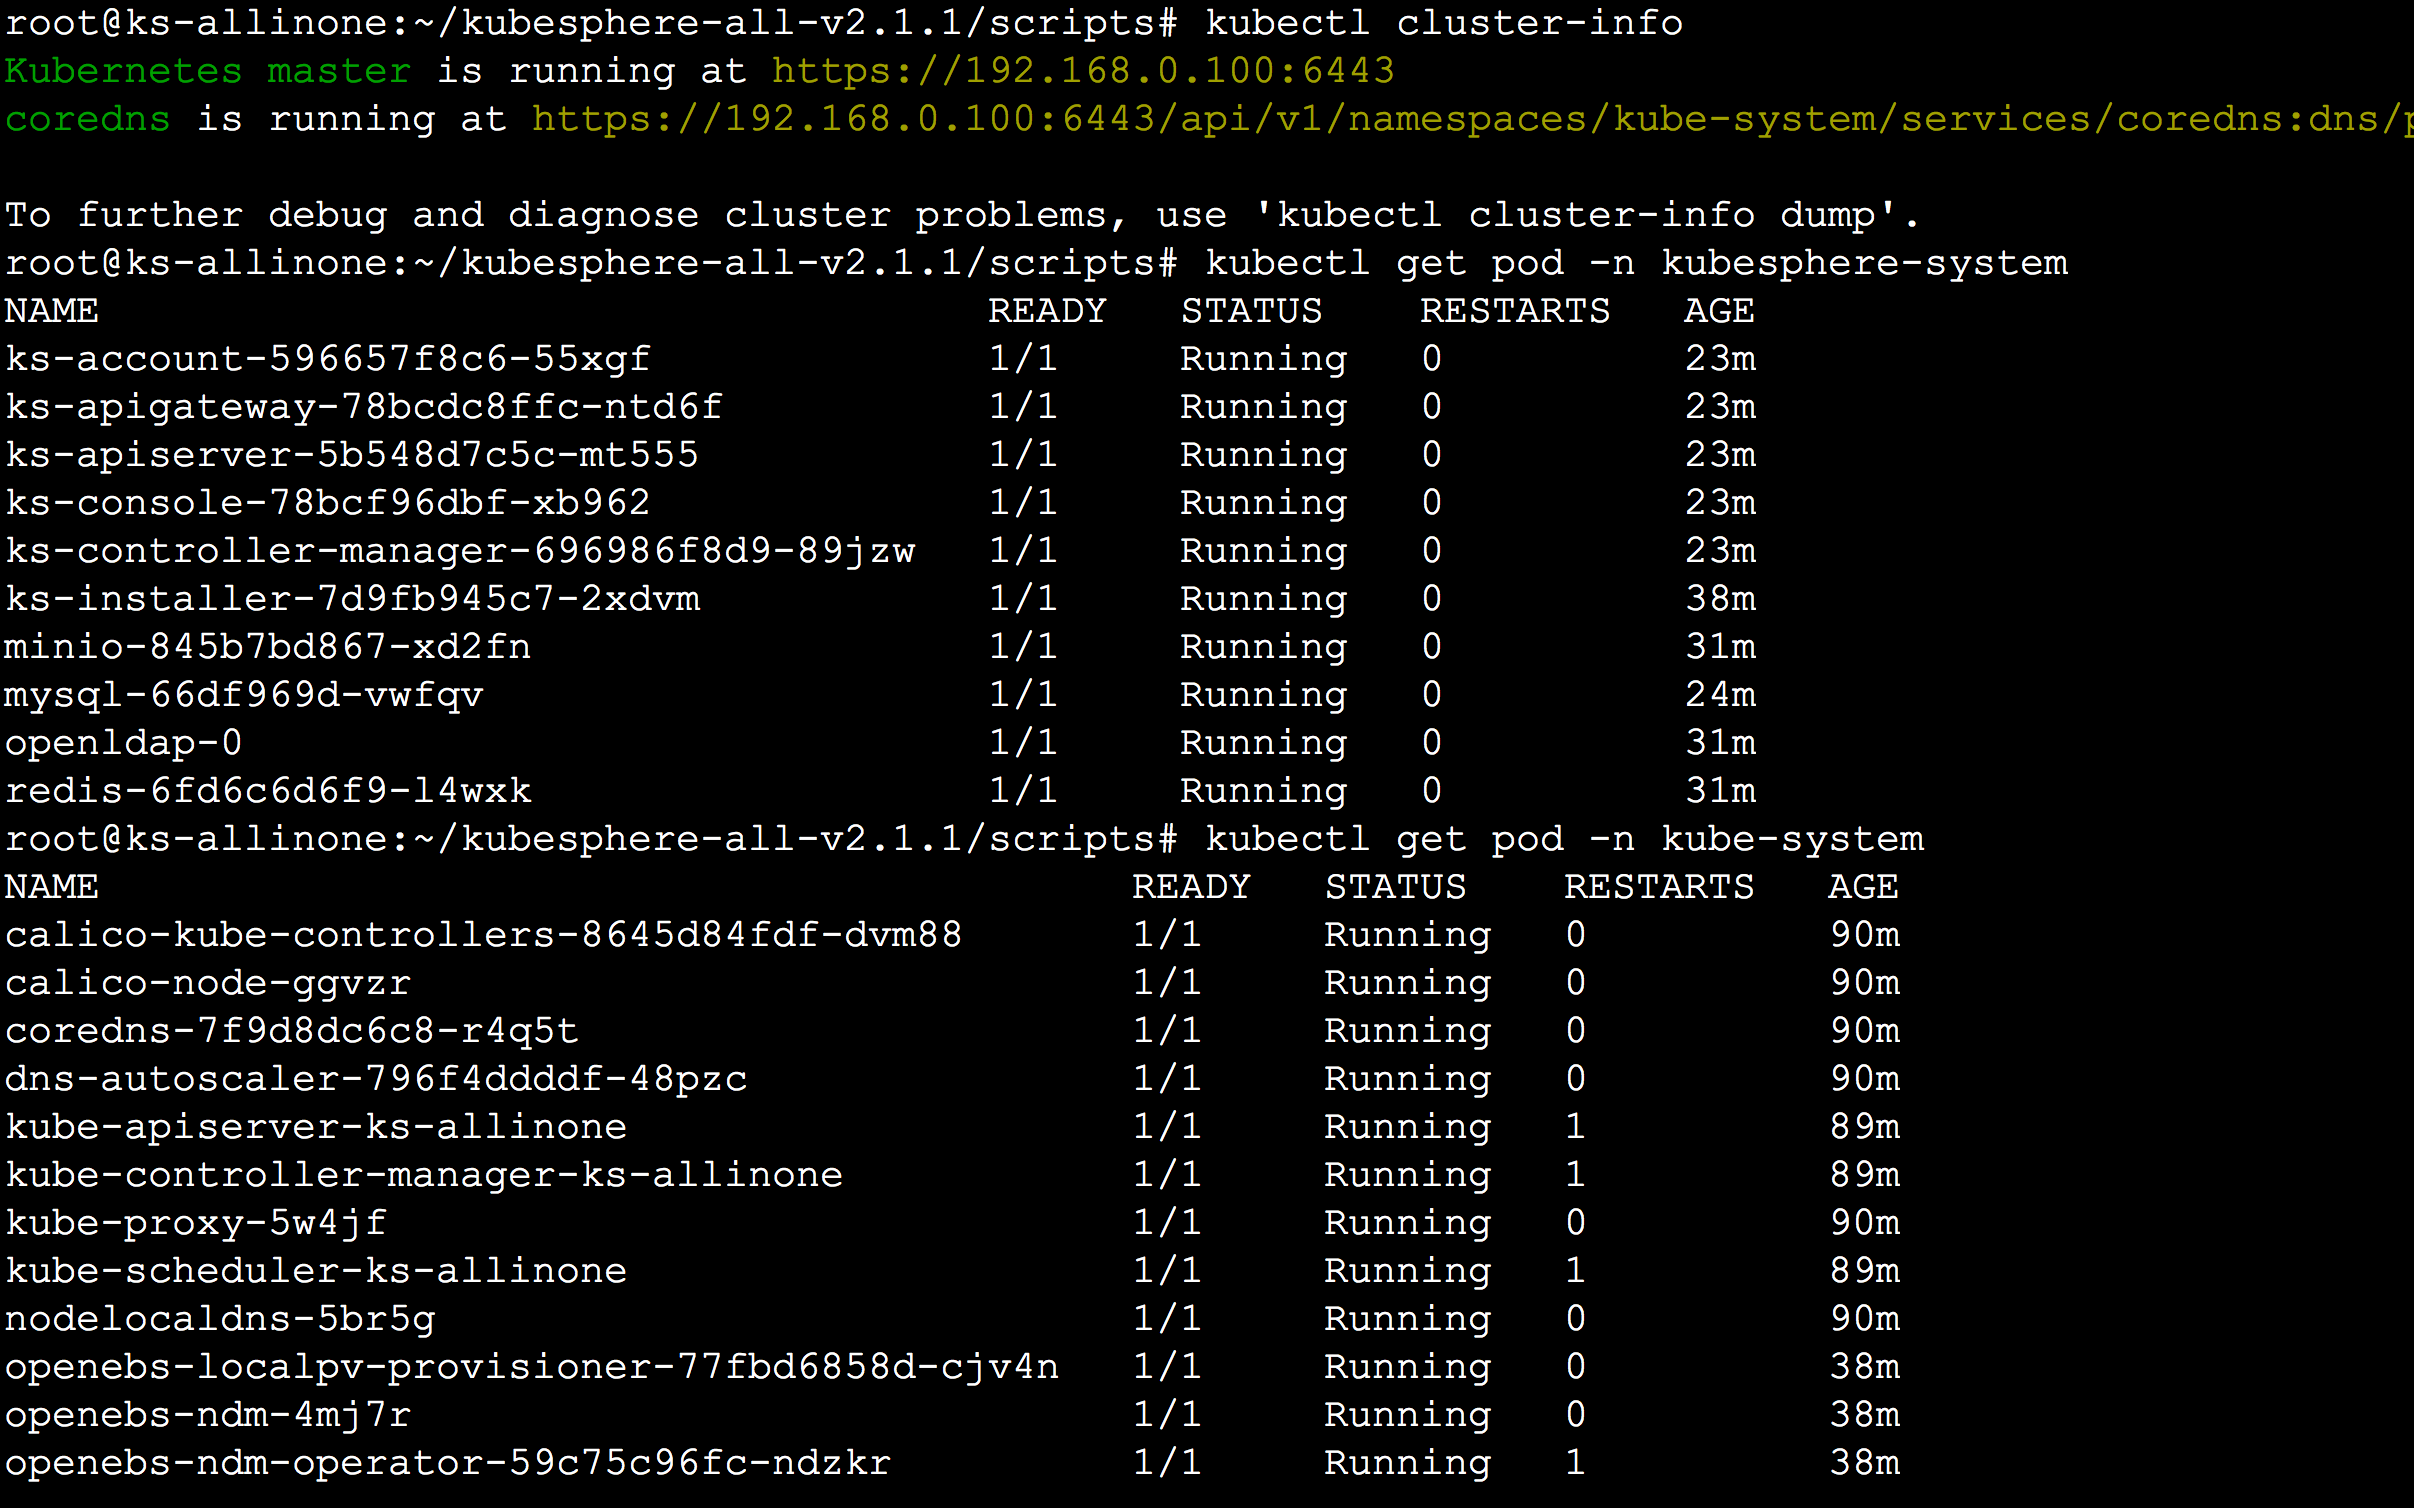Click the ks-console-78bcf96dbf-xb962 pod name
This screenshot has height=1508, width=2414.
(x=328, y=503)
